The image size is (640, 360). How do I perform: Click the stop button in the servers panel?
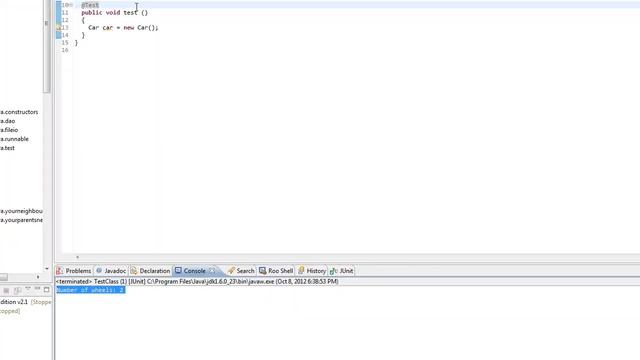tap(6, 290)
